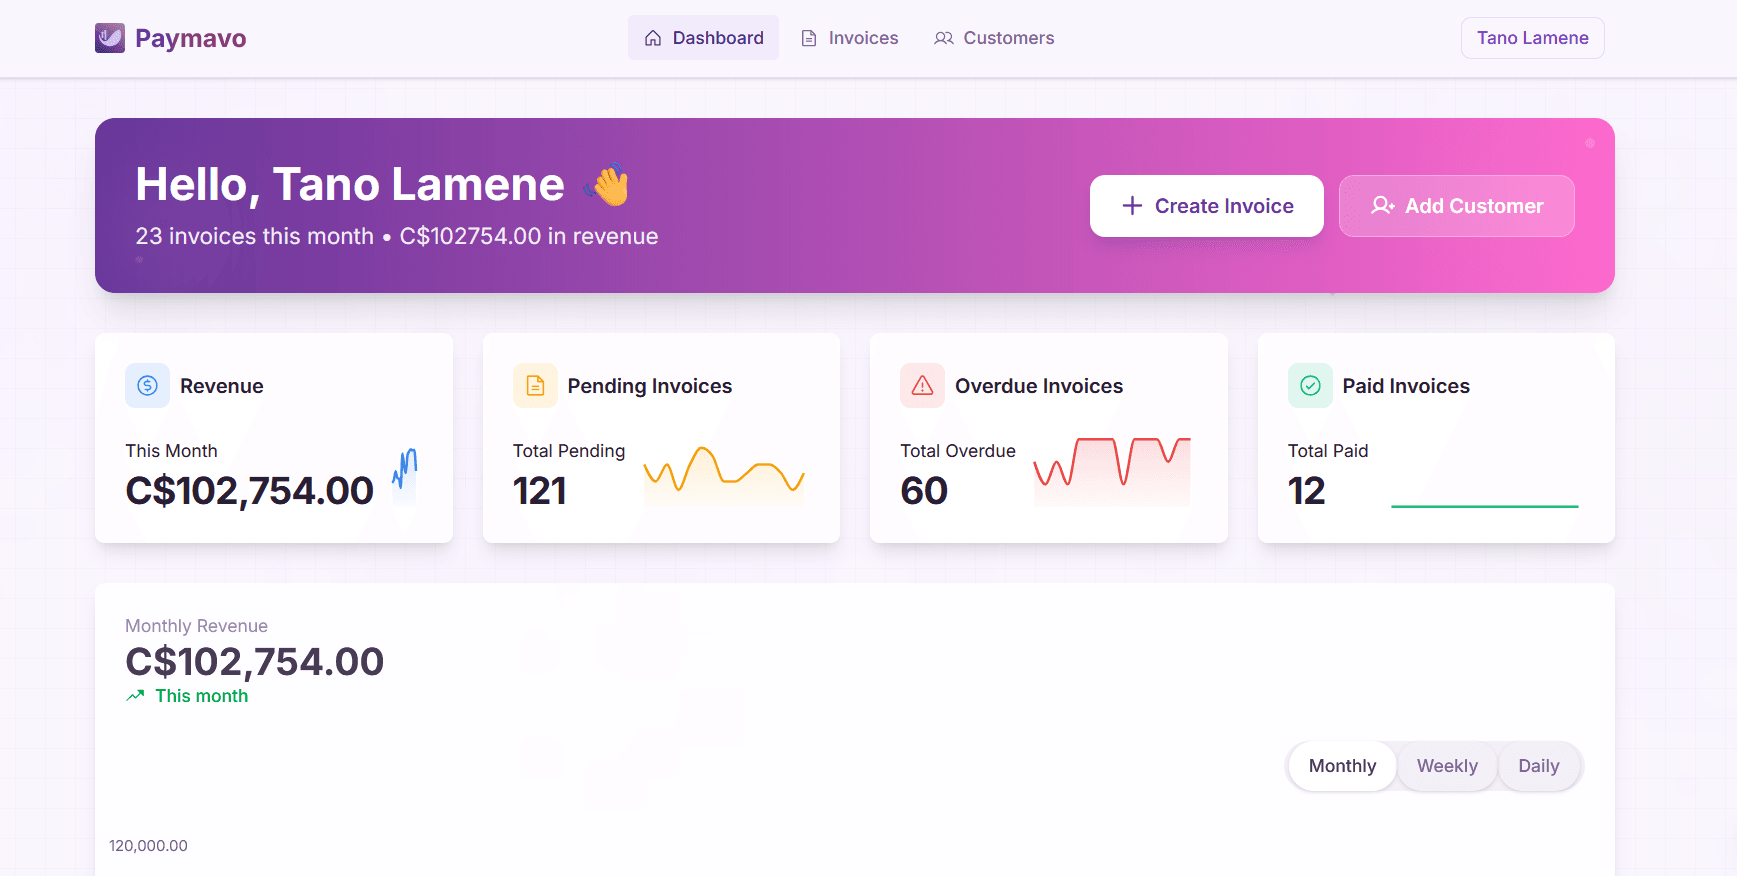
Task: Click the 'Total Paid' label
Action: pyautogui.click(x=1328, y=451)
